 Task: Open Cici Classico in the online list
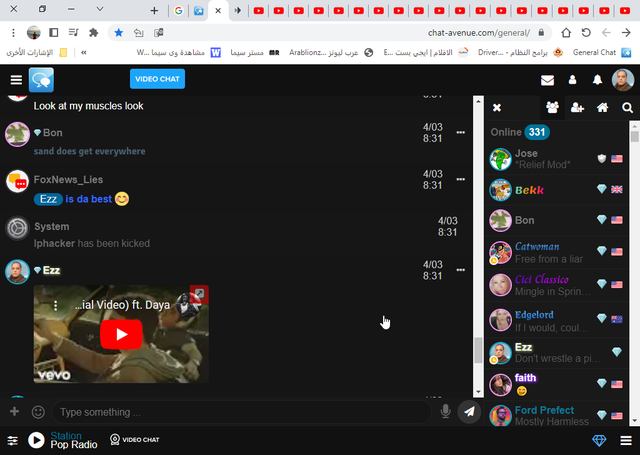click(556, 285)
